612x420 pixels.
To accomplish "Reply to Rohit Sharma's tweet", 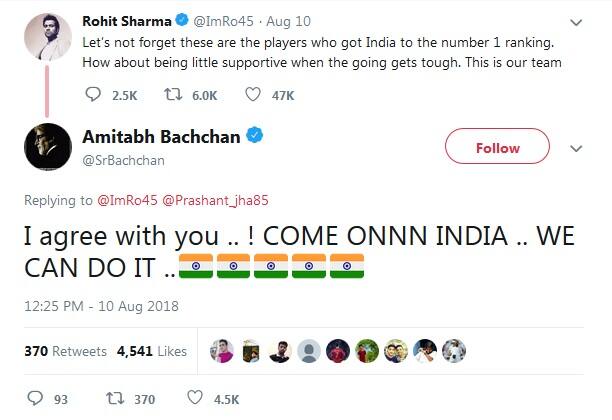I will 94,94.
